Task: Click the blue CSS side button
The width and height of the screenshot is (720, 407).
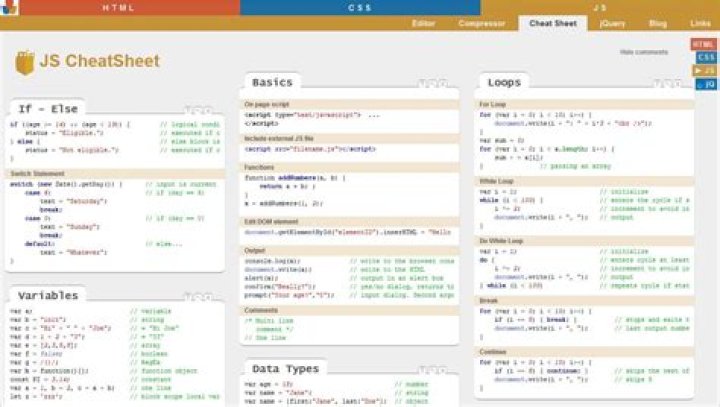Action: [706, 57]
